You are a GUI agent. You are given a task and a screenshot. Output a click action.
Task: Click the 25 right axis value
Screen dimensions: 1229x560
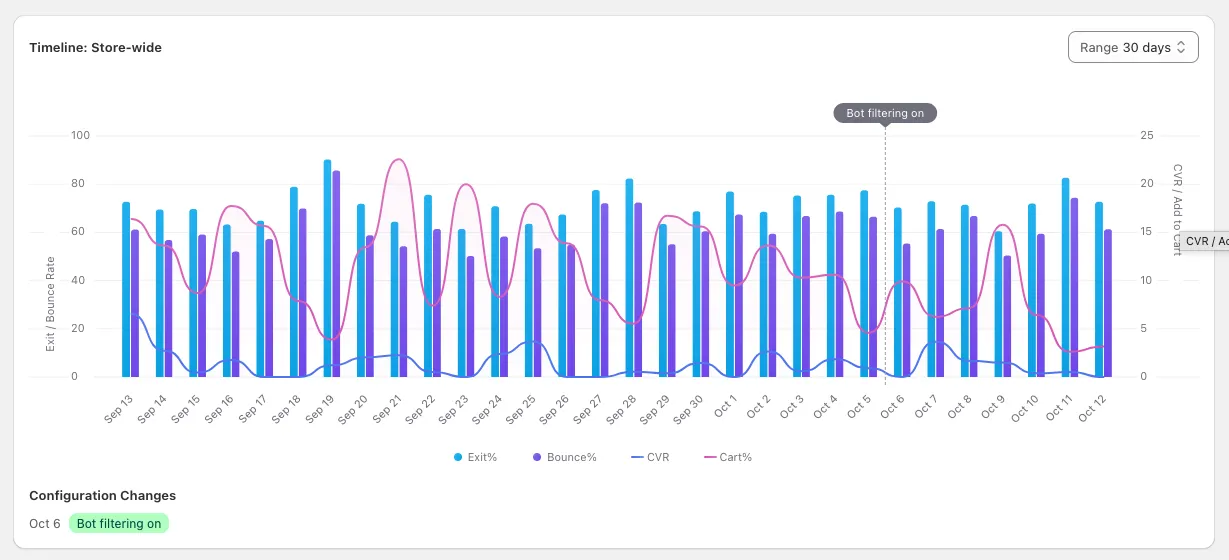[x=1147, y=135]
